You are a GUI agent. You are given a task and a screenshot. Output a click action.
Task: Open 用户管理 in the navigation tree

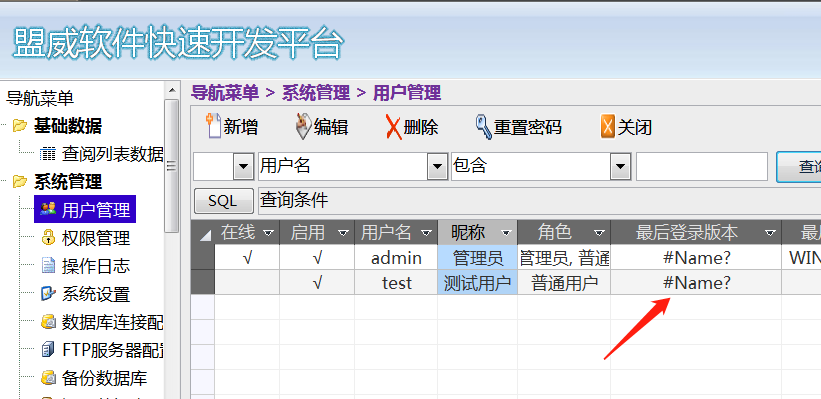click(96, 210)
